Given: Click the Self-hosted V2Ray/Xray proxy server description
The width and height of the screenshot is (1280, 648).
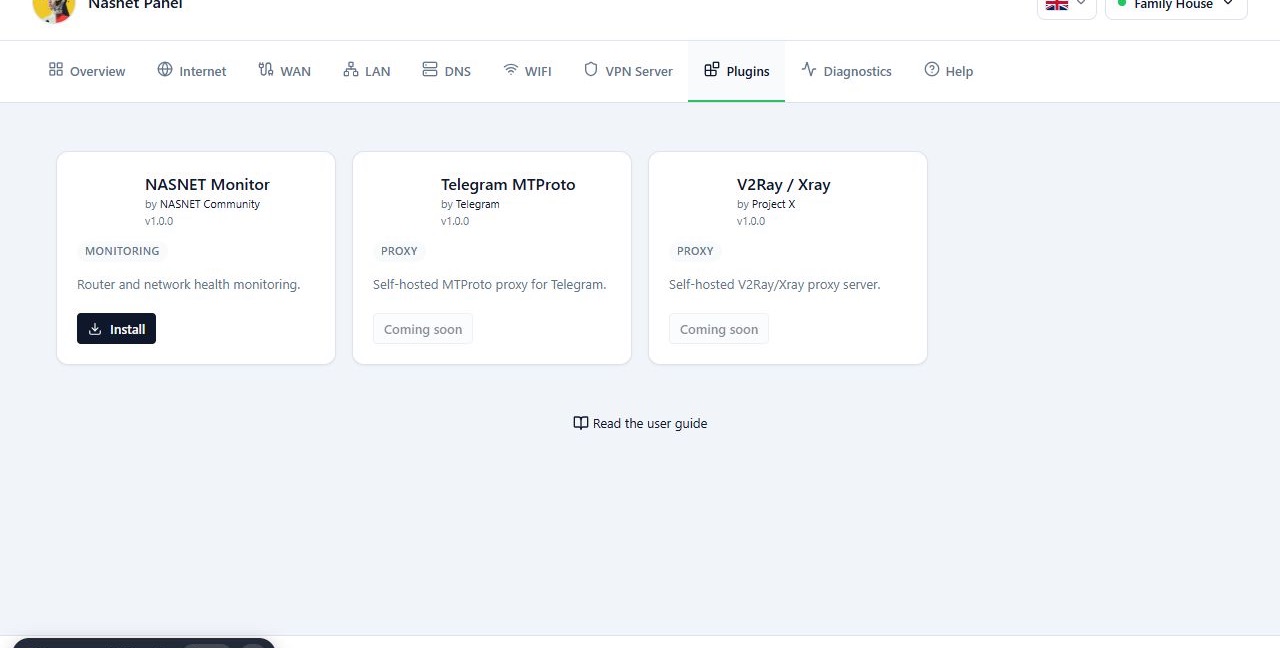Looking at the screenshot, I should (x=775, y=284).
